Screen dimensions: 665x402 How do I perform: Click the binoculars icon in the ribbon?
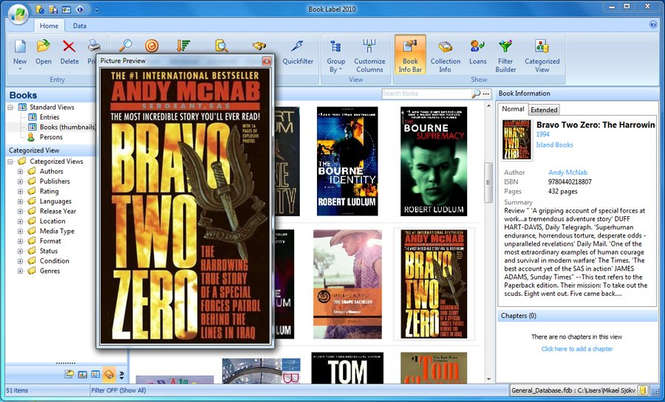click(259, 45)
